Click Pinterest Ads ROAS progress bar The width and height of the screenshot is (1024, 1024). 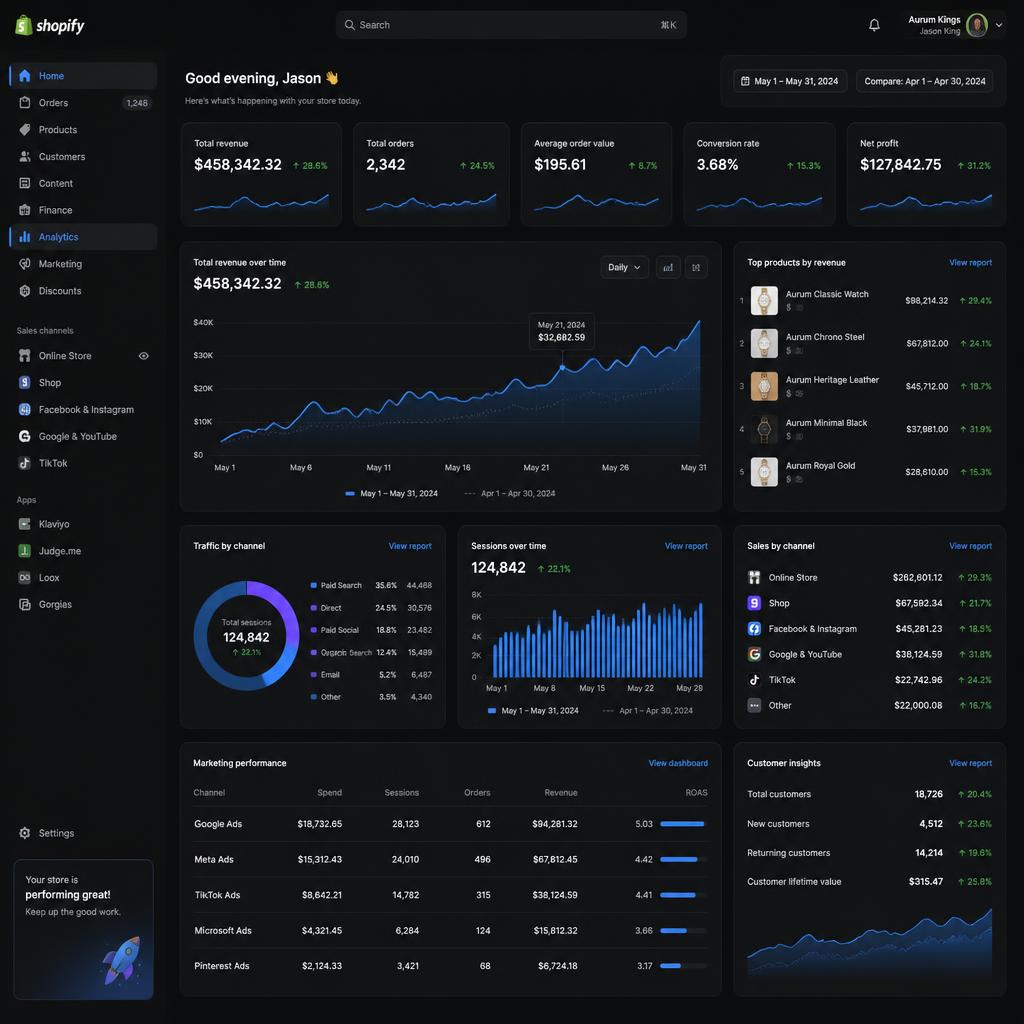pyautogui.click(x=684, y=965)
